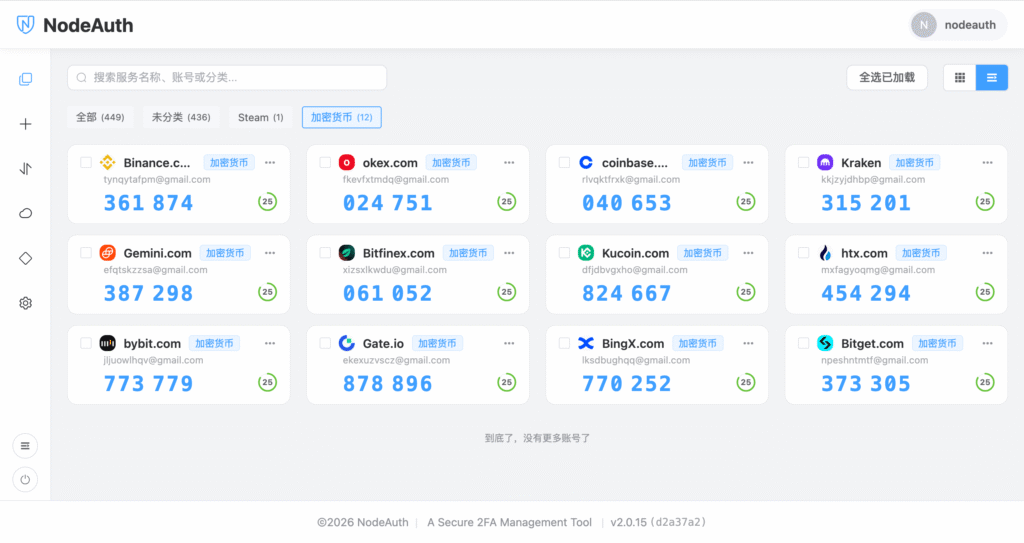Click the Gate.io logo icon
The image size is (1024, 543).
pos(347,343)
